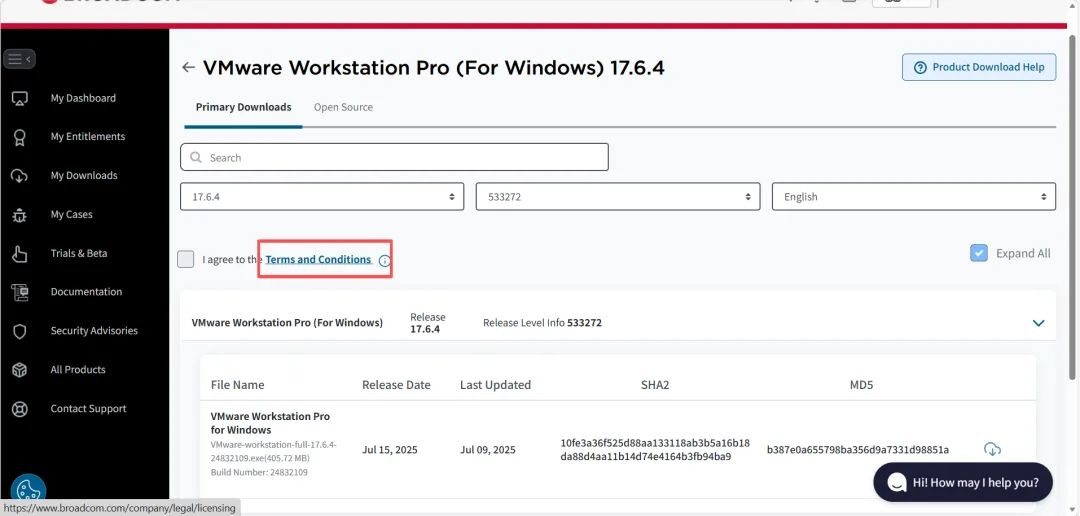This screenshot has height=516, width=1080.
Task: Open Contact Support menu item
Action: 88,409
